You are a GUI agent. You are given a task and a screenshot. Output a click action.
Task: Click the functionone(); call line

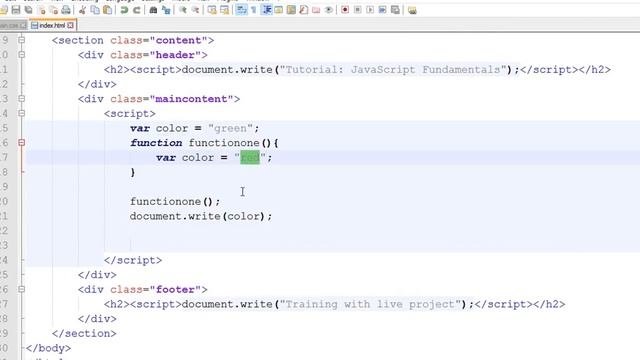(x=175, y=202)
